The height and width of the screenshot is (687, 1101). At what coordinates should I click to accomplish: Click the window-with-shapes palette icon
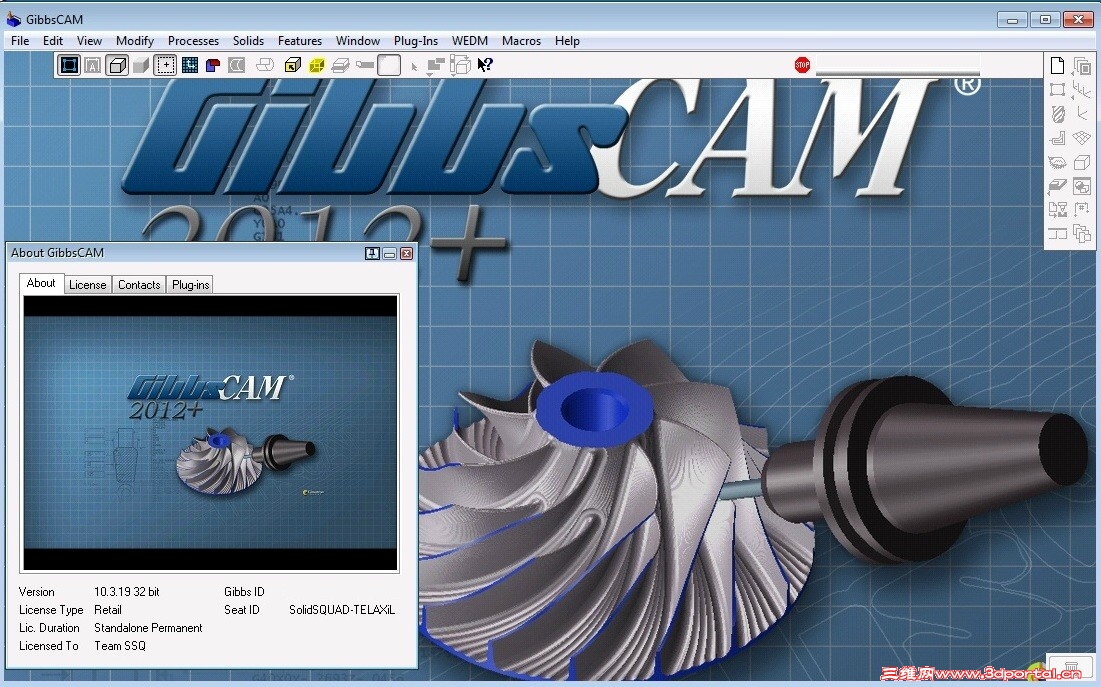(x=1082, y=186)
